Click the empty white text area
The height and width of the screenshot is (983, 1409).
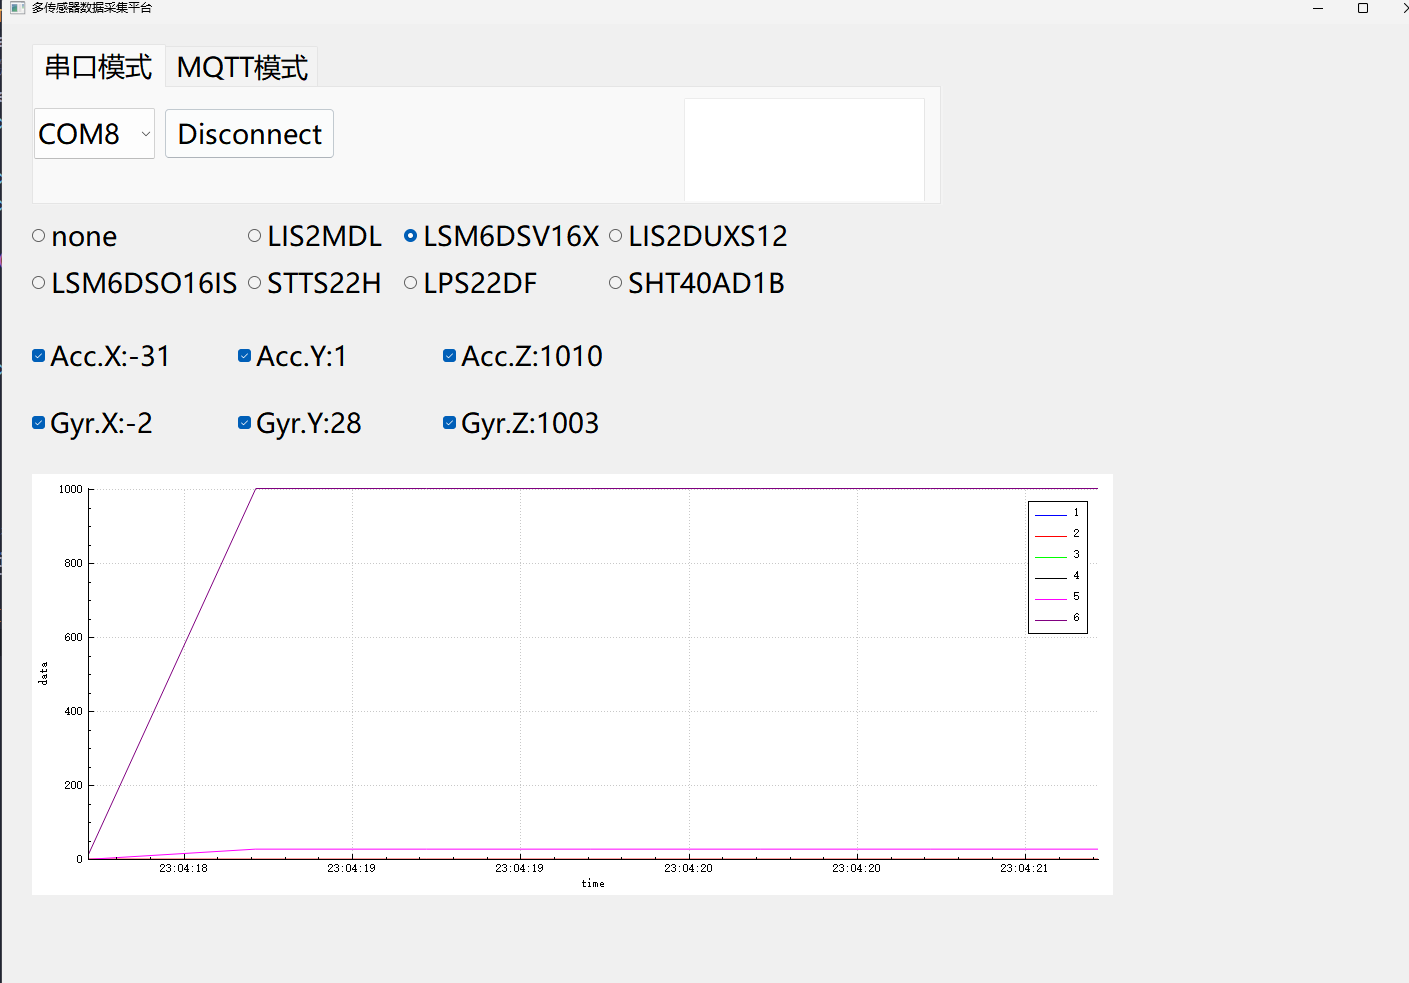tap(804, 149)
